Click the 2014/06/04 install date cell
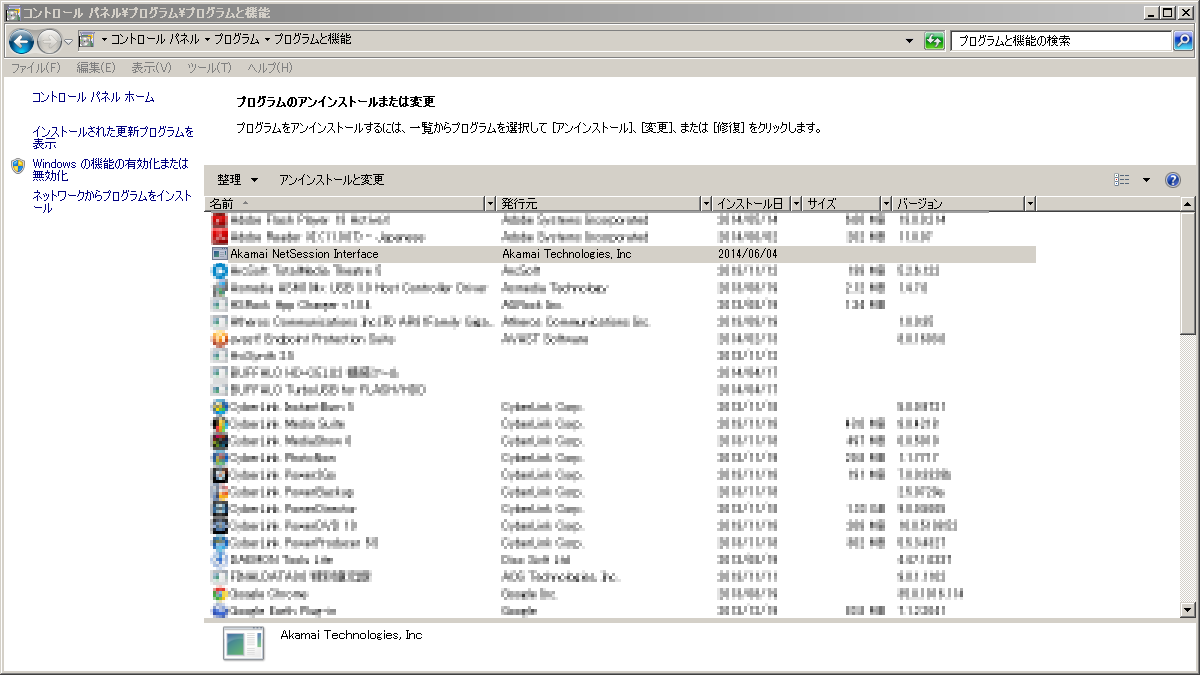The height and width of the screenshot is (675, 1200). (747, 254)
